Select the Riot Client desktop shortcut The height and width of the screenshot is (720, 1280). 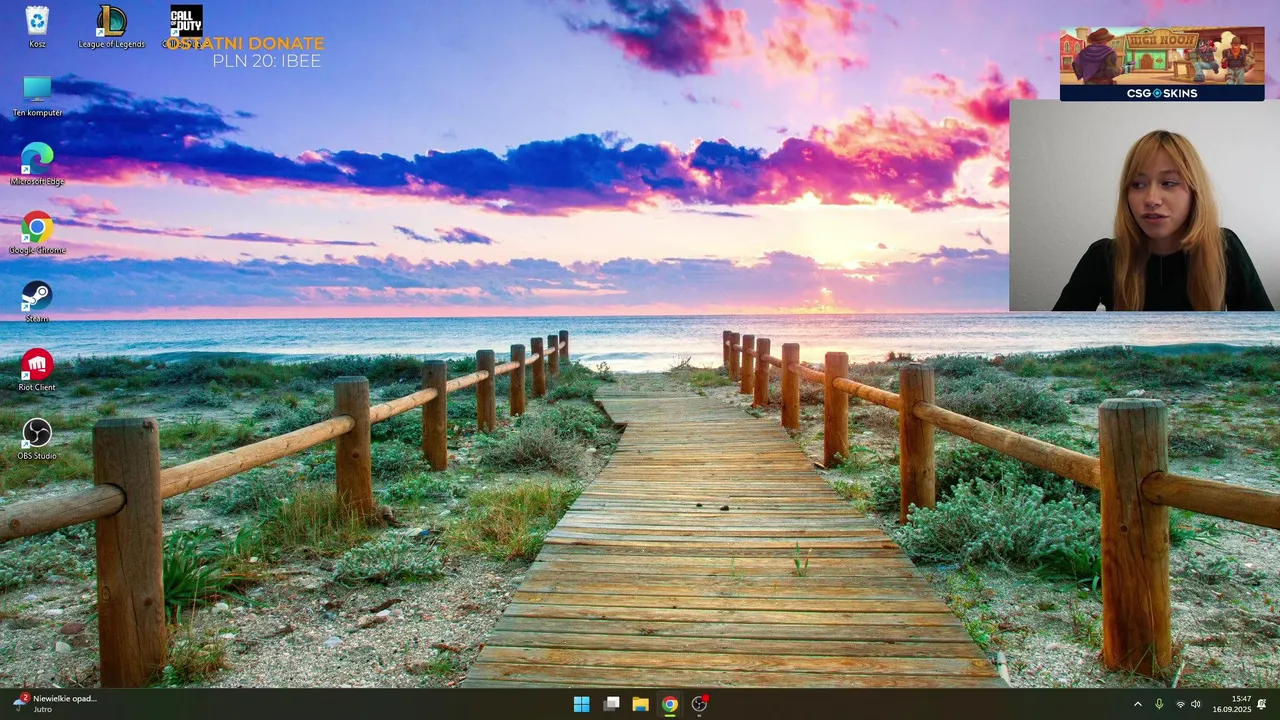tap(37, 370)
